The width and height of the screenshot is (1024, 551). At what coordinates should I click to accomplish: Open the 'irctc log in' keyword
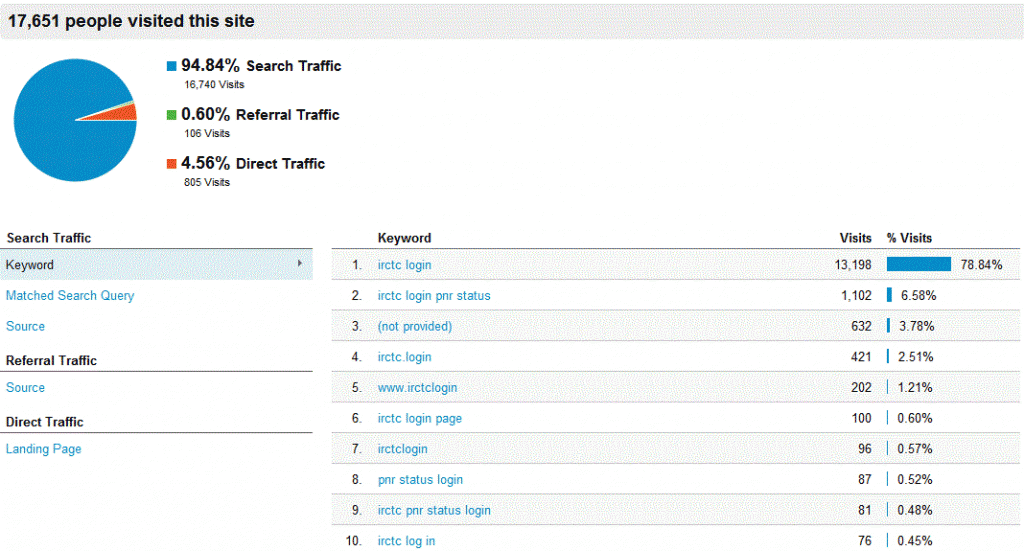[x=406, y=541]
